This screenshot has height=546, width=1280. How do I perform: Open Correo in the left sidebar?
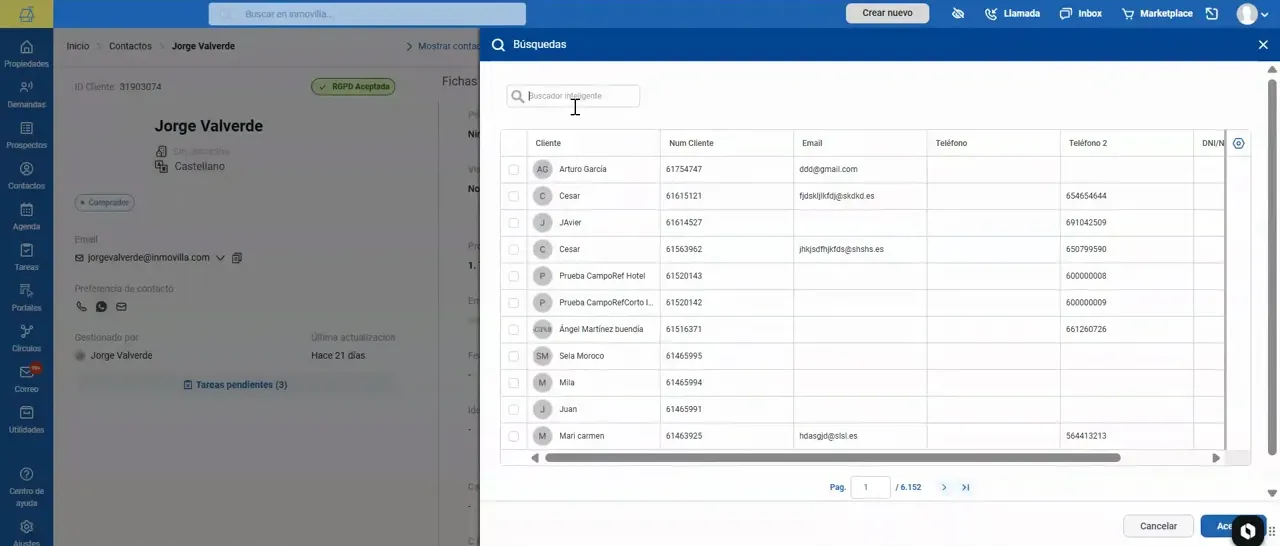click(26, 380)
